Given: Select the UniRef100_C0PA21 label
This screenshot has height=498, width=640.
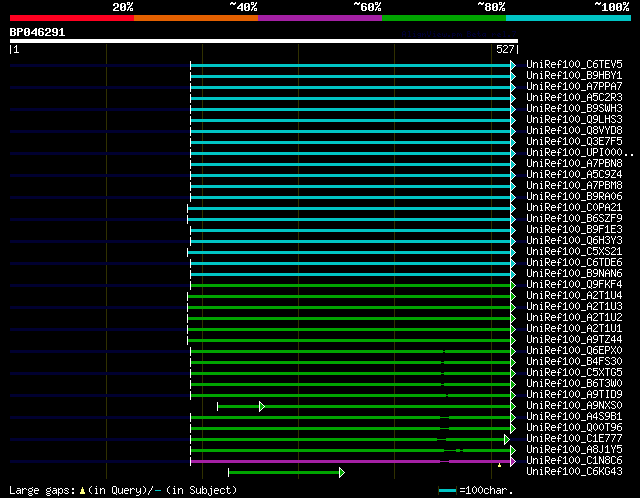Looking at the screenshot, I should [x=574, y=207].
